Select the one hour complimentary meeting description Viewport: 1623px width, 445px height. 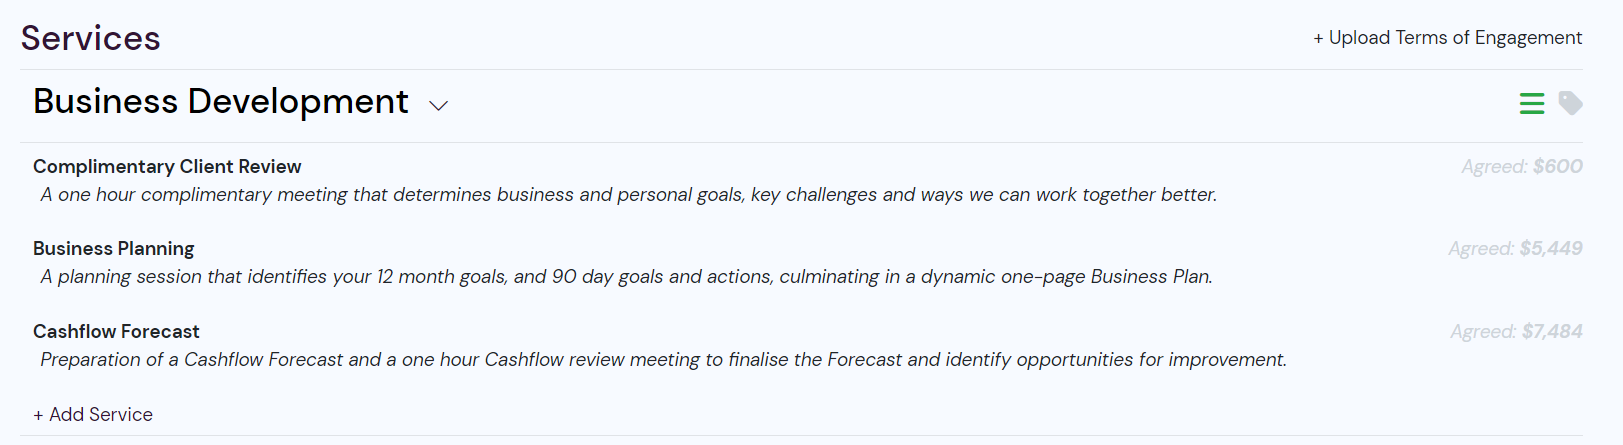(x=629, y=194)
